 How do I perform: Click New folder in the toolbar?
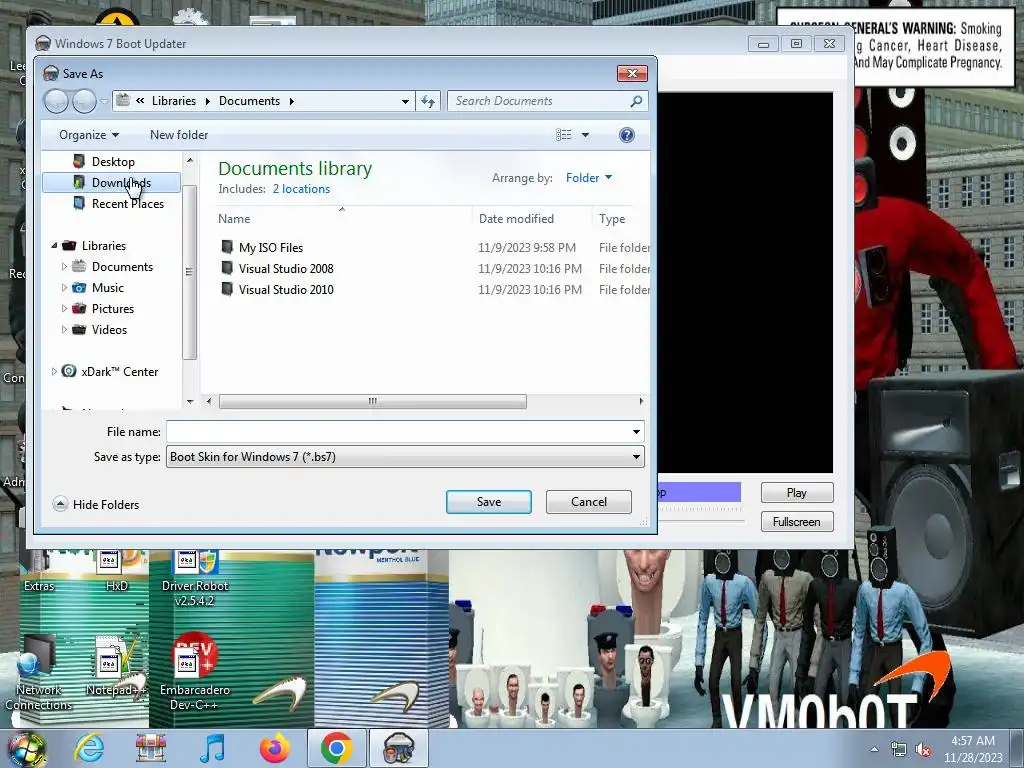(x=179, y=135)
